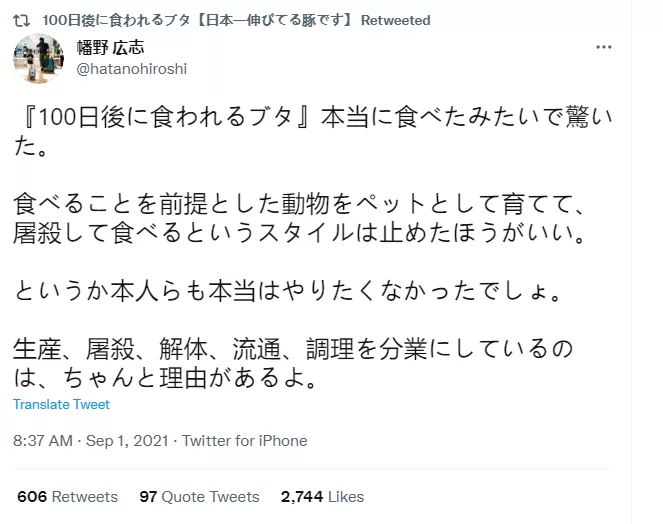Click the 8:37 AM · Sep 1, 2021 timestamp
663x524 pixels.
92,440
